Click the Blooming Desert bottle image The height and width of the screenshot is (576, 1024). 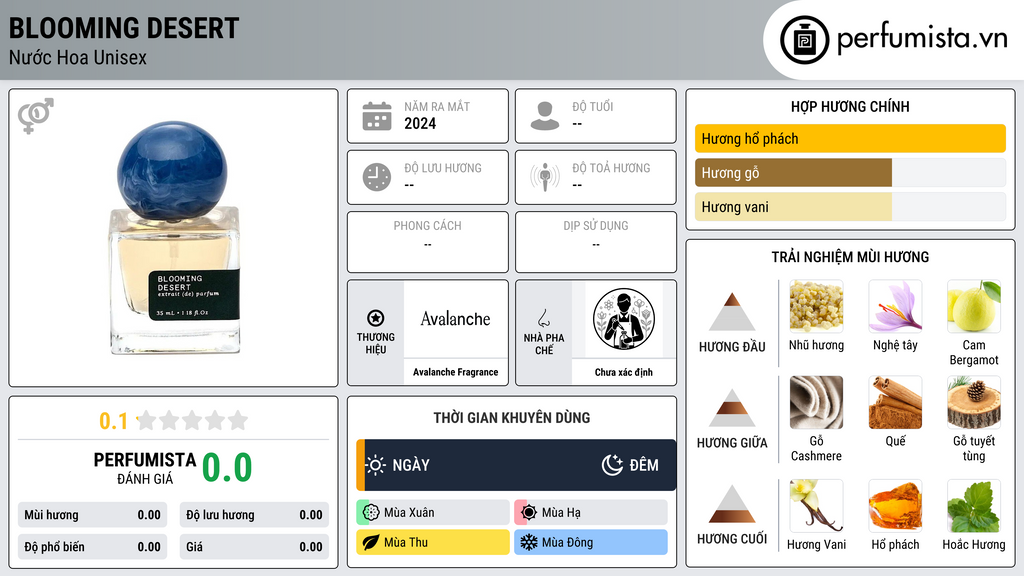pyautogui.click(x=173, y=238)
